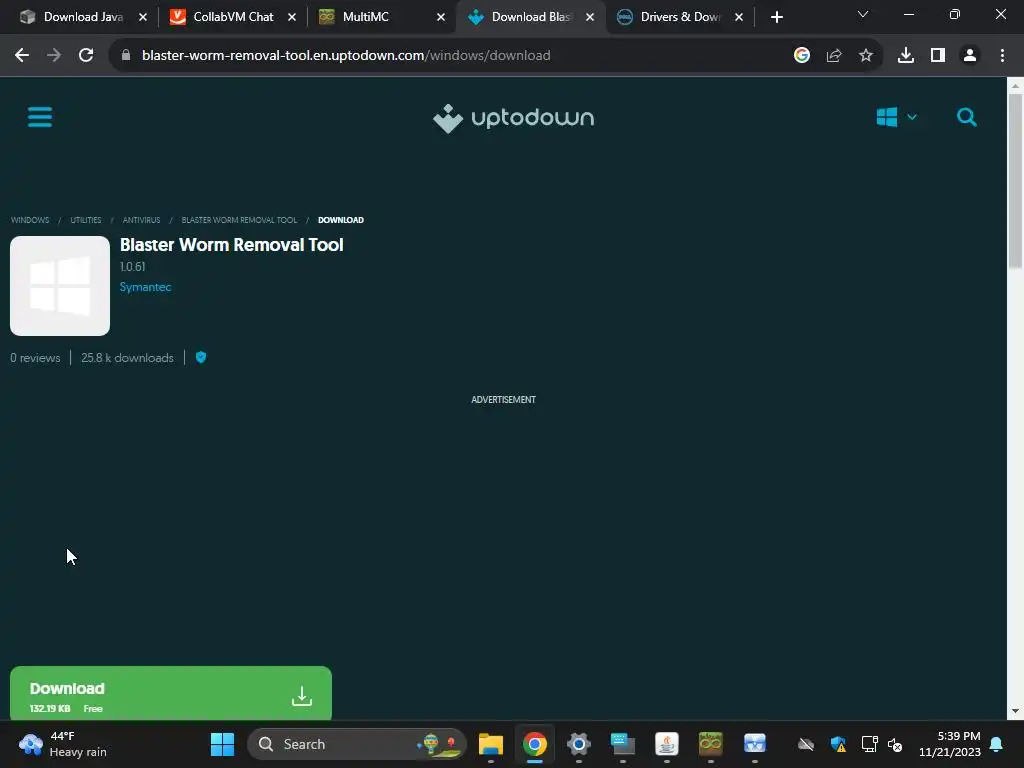Click the blue security shield badge
Viewport: 1024px width, 768px height.
tap(201, 357)
